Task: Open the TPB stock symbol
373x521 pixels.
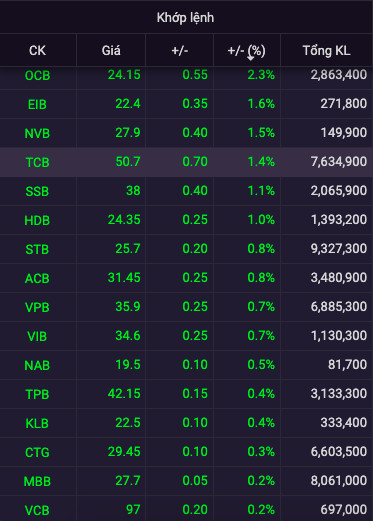Action: click(x=37, y=394)
